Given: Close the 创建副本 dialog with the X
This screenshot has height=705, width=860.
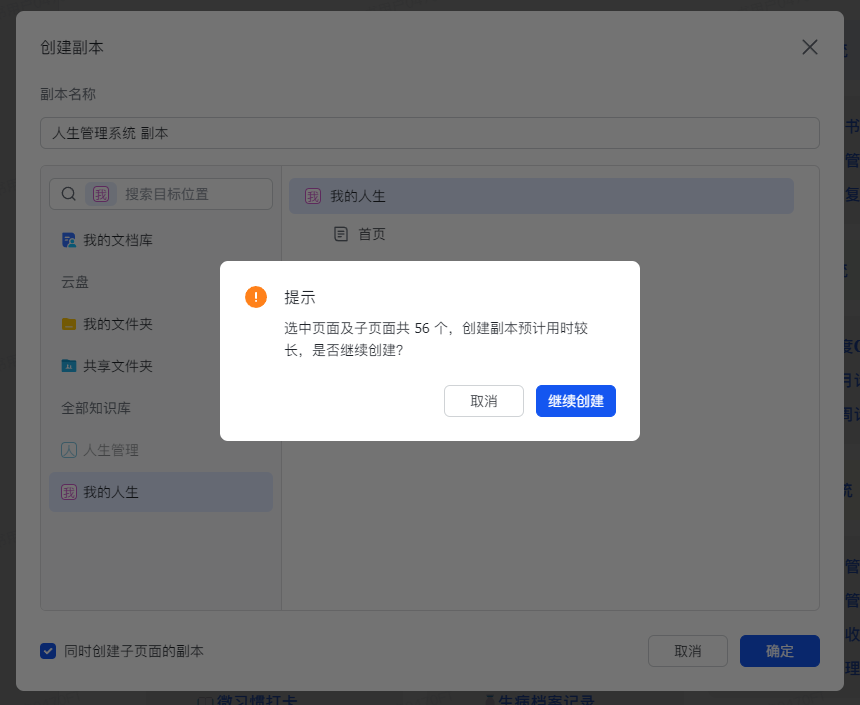Looking at the screenshot, I should [810, 47].
